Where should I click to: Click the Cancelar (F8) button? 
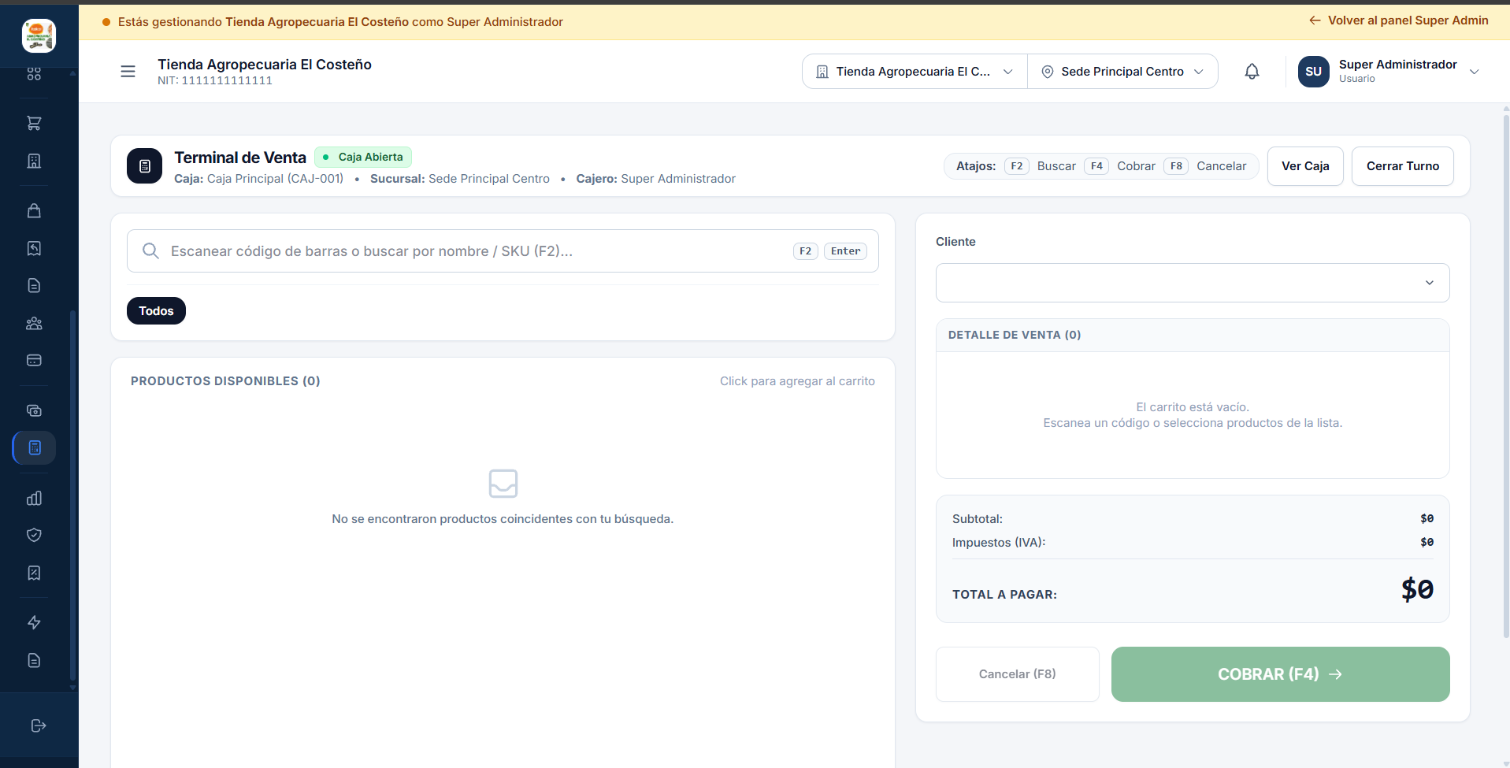point(1017,674)
